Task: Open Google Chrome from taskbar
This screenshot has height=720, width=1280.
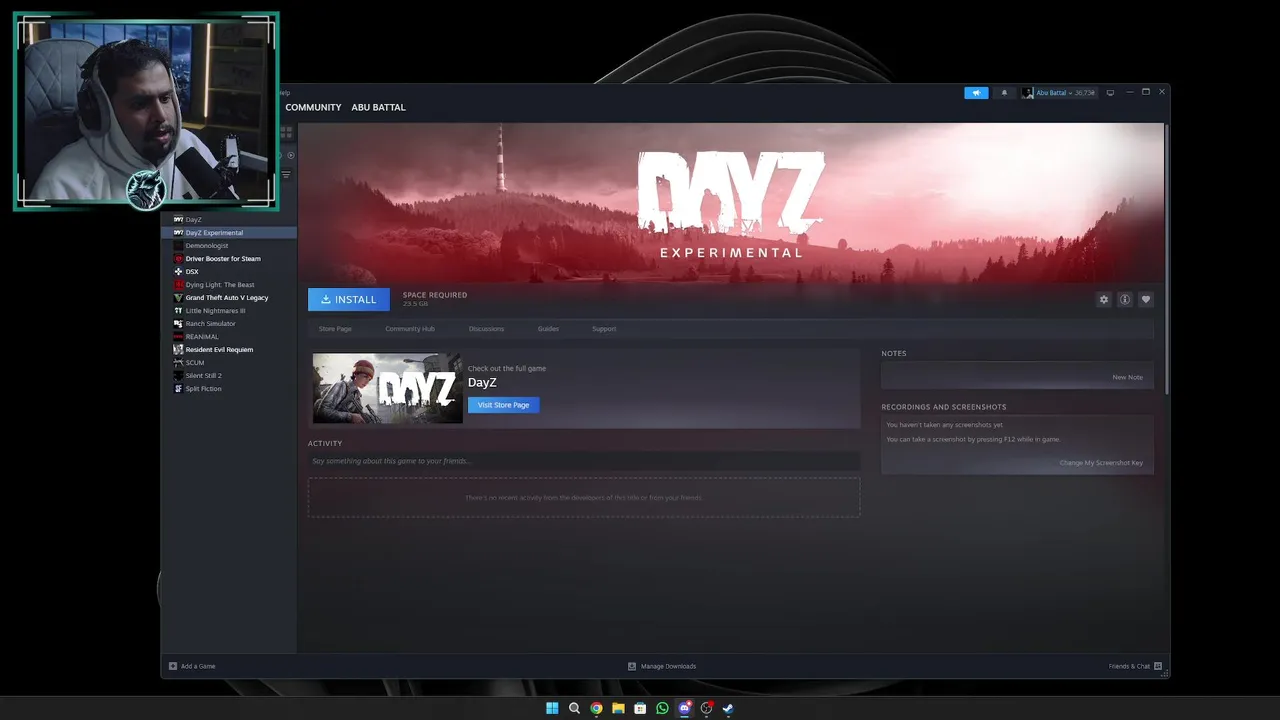Action: (x=596, y=708)
